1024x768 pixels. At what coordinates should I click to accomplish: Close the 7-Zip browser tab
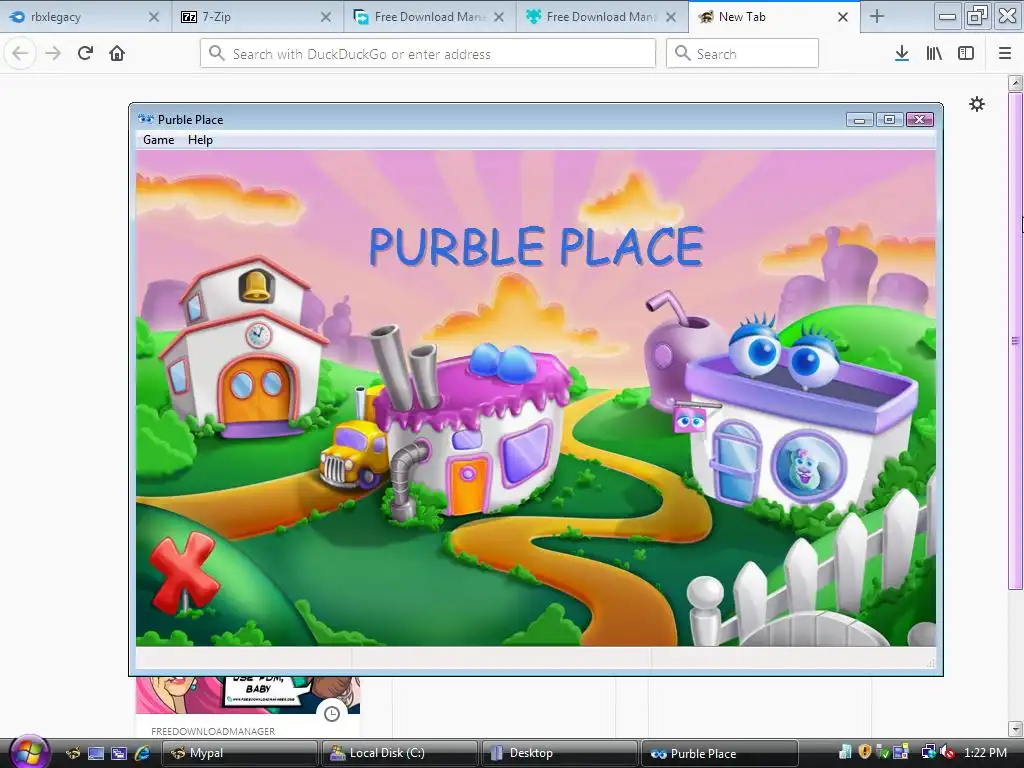click(326, 17)
